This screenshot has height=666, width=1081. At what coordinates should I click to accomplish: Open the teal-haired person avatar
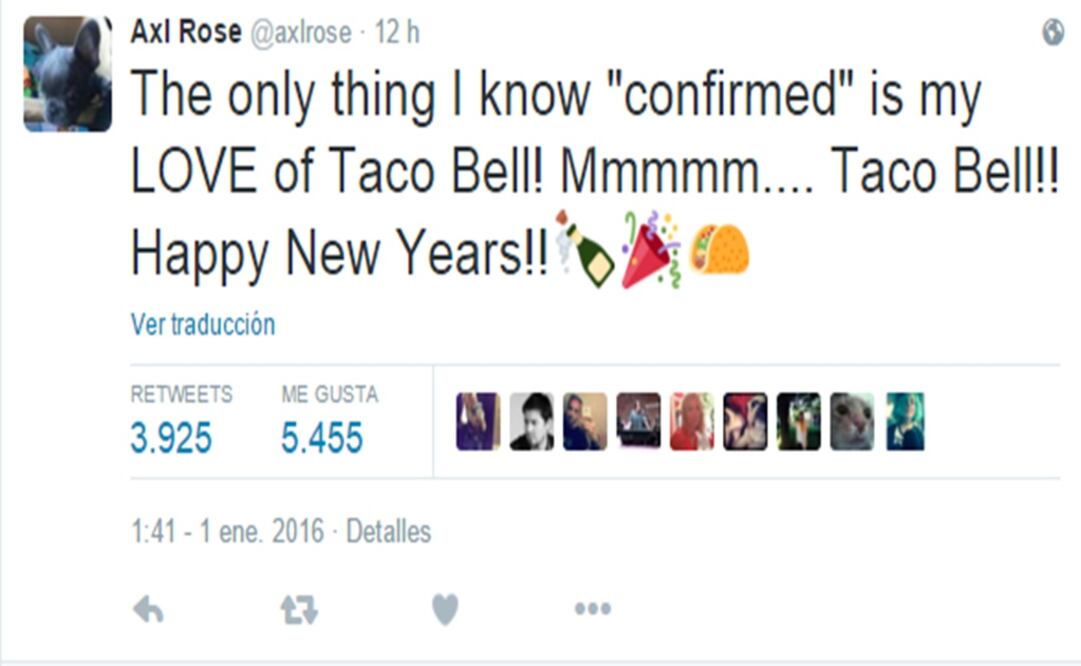point(905,421)
